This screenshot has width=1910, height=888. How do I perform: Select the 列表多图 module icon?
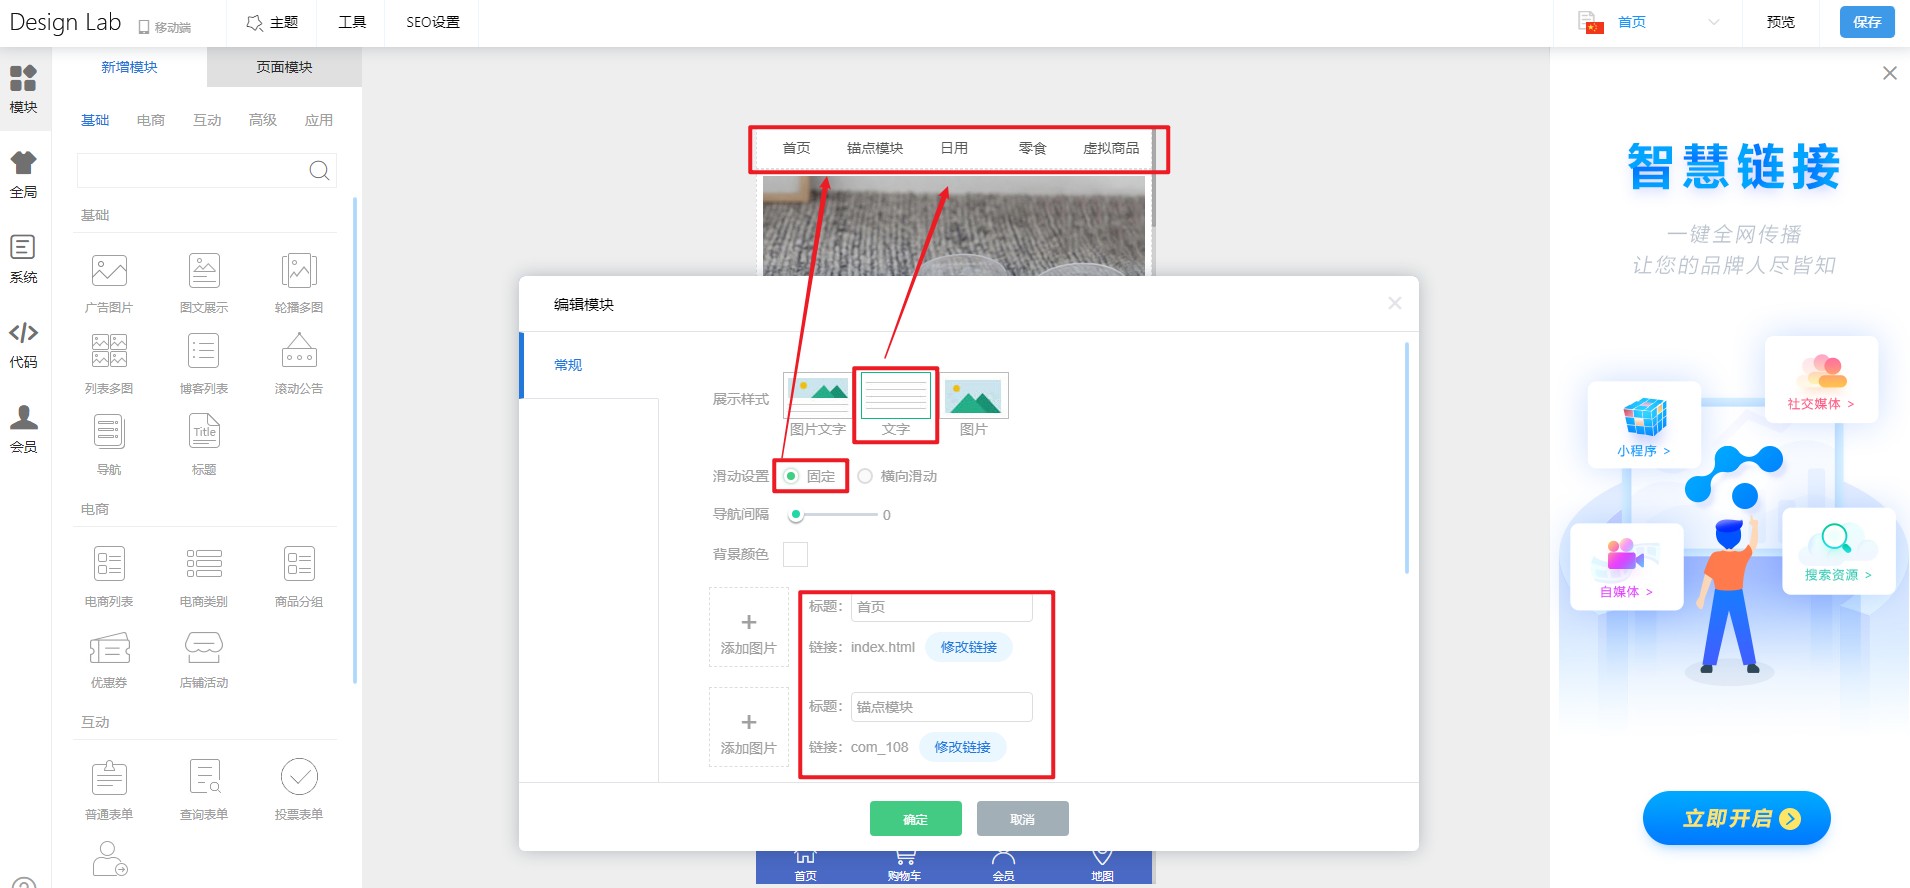pyautogui.click(x=109, y=351)
